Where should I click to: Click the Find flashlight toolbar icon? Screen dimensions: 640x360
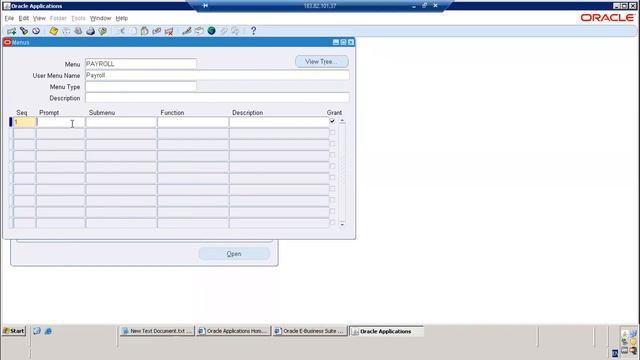(24, 31)
